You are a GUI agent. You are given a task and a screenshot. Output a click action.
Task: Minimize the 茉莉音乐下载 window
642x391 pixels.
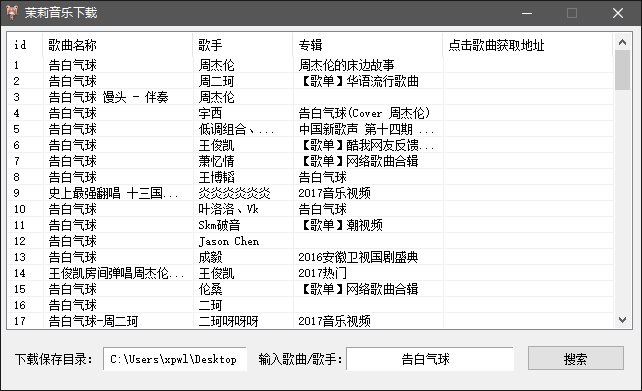[x=527, y=13]
